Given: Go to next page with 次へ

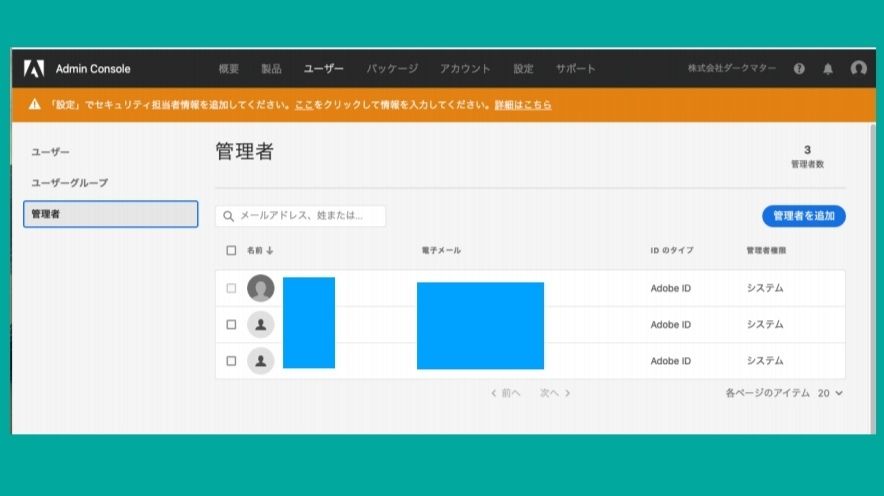Looking at the screenshot, I should point(555,393).
